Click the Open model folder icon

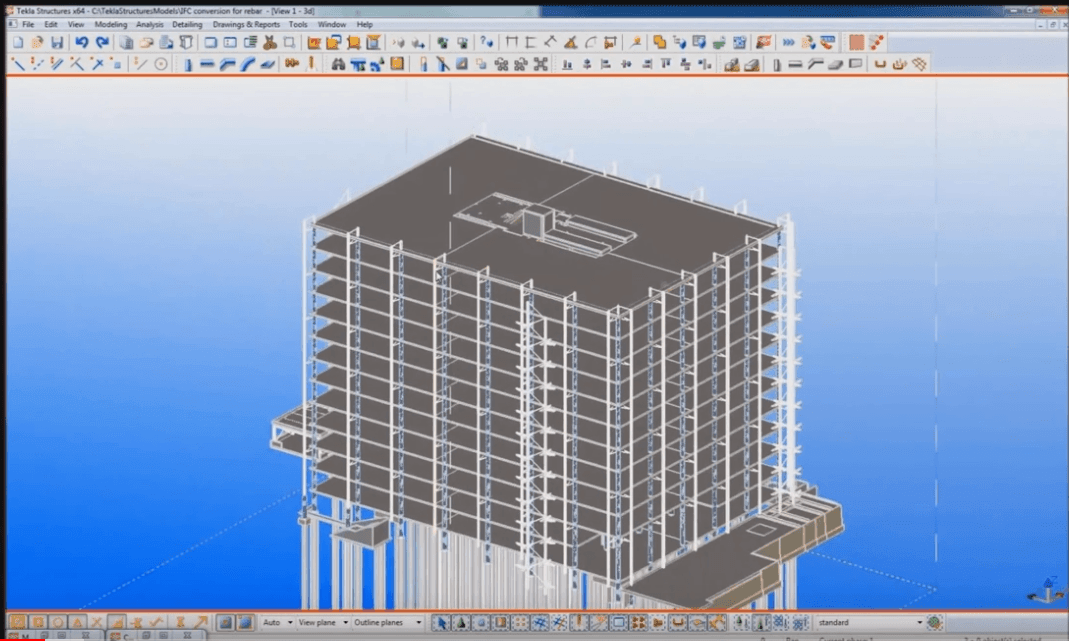37,42
